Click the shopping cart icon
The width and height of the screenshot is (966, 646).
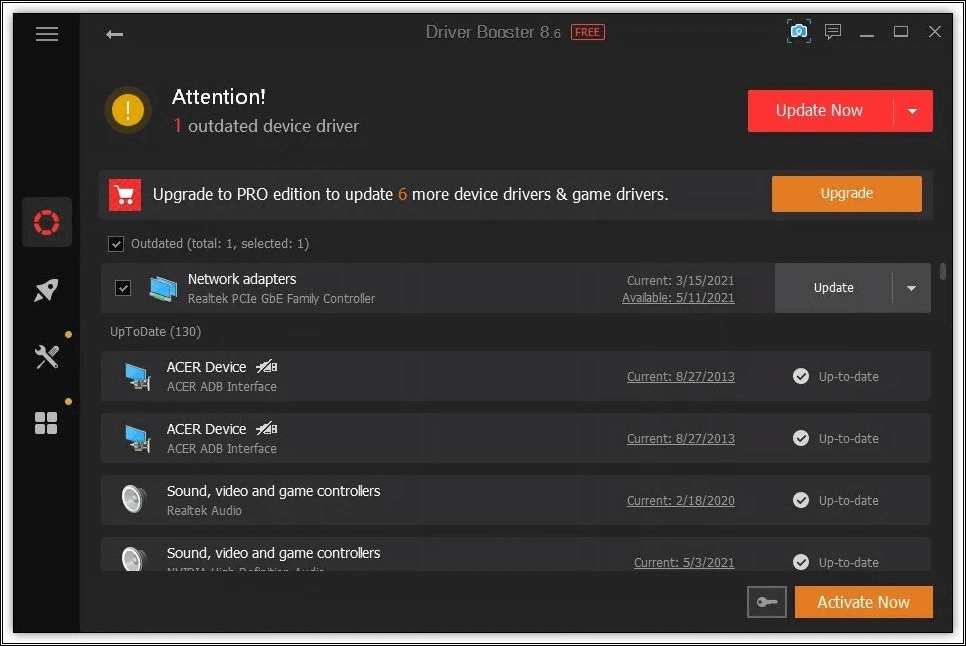click(x=125, y=195)
